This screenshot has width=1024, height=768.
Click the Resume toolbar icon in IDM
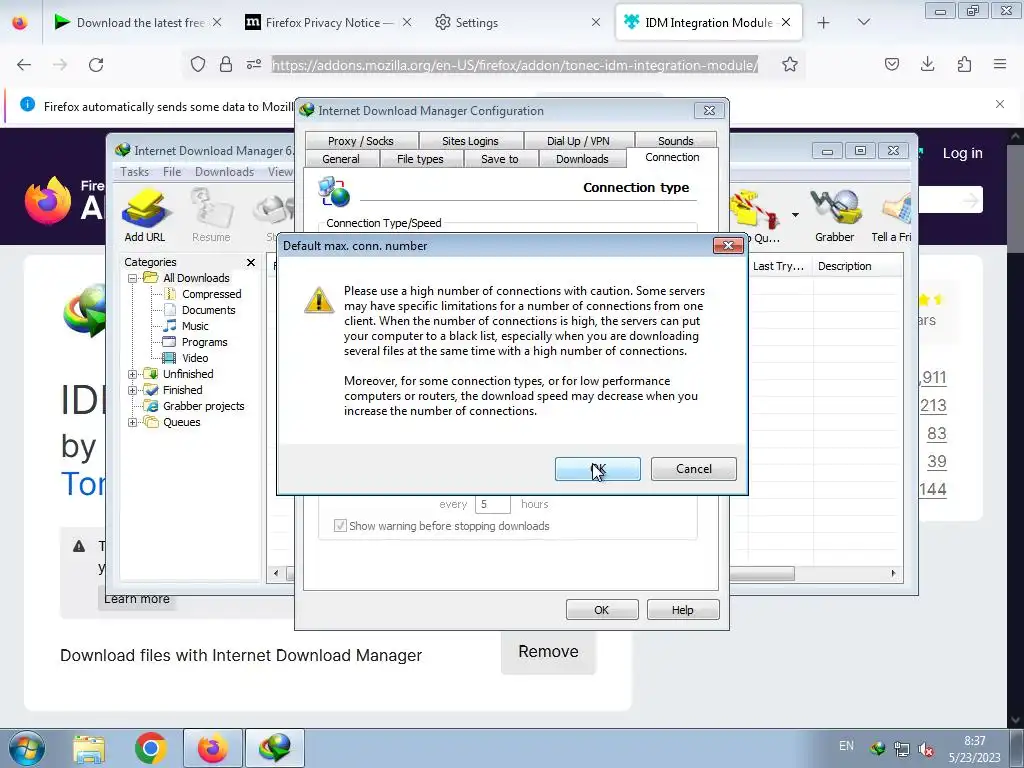coord(211,216)
